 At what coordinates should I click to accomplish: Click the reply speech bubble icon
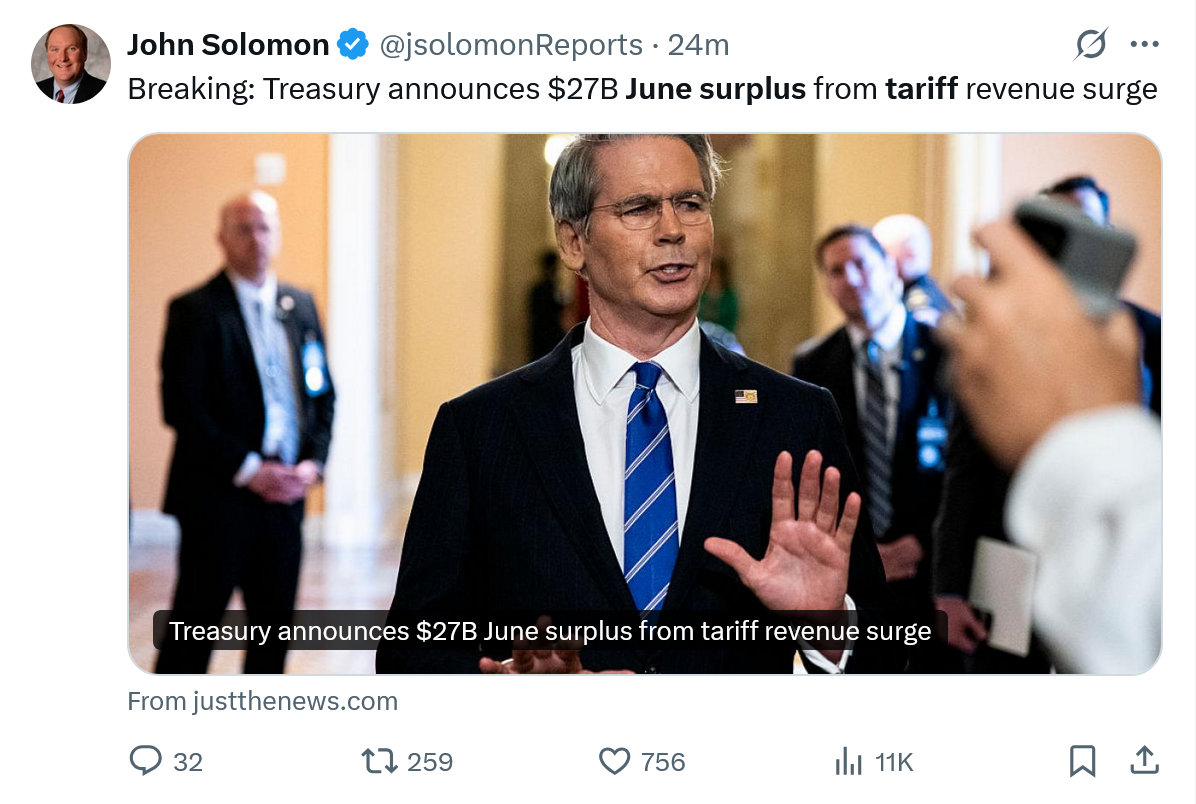pyautogui.click(x=146, y=761)
